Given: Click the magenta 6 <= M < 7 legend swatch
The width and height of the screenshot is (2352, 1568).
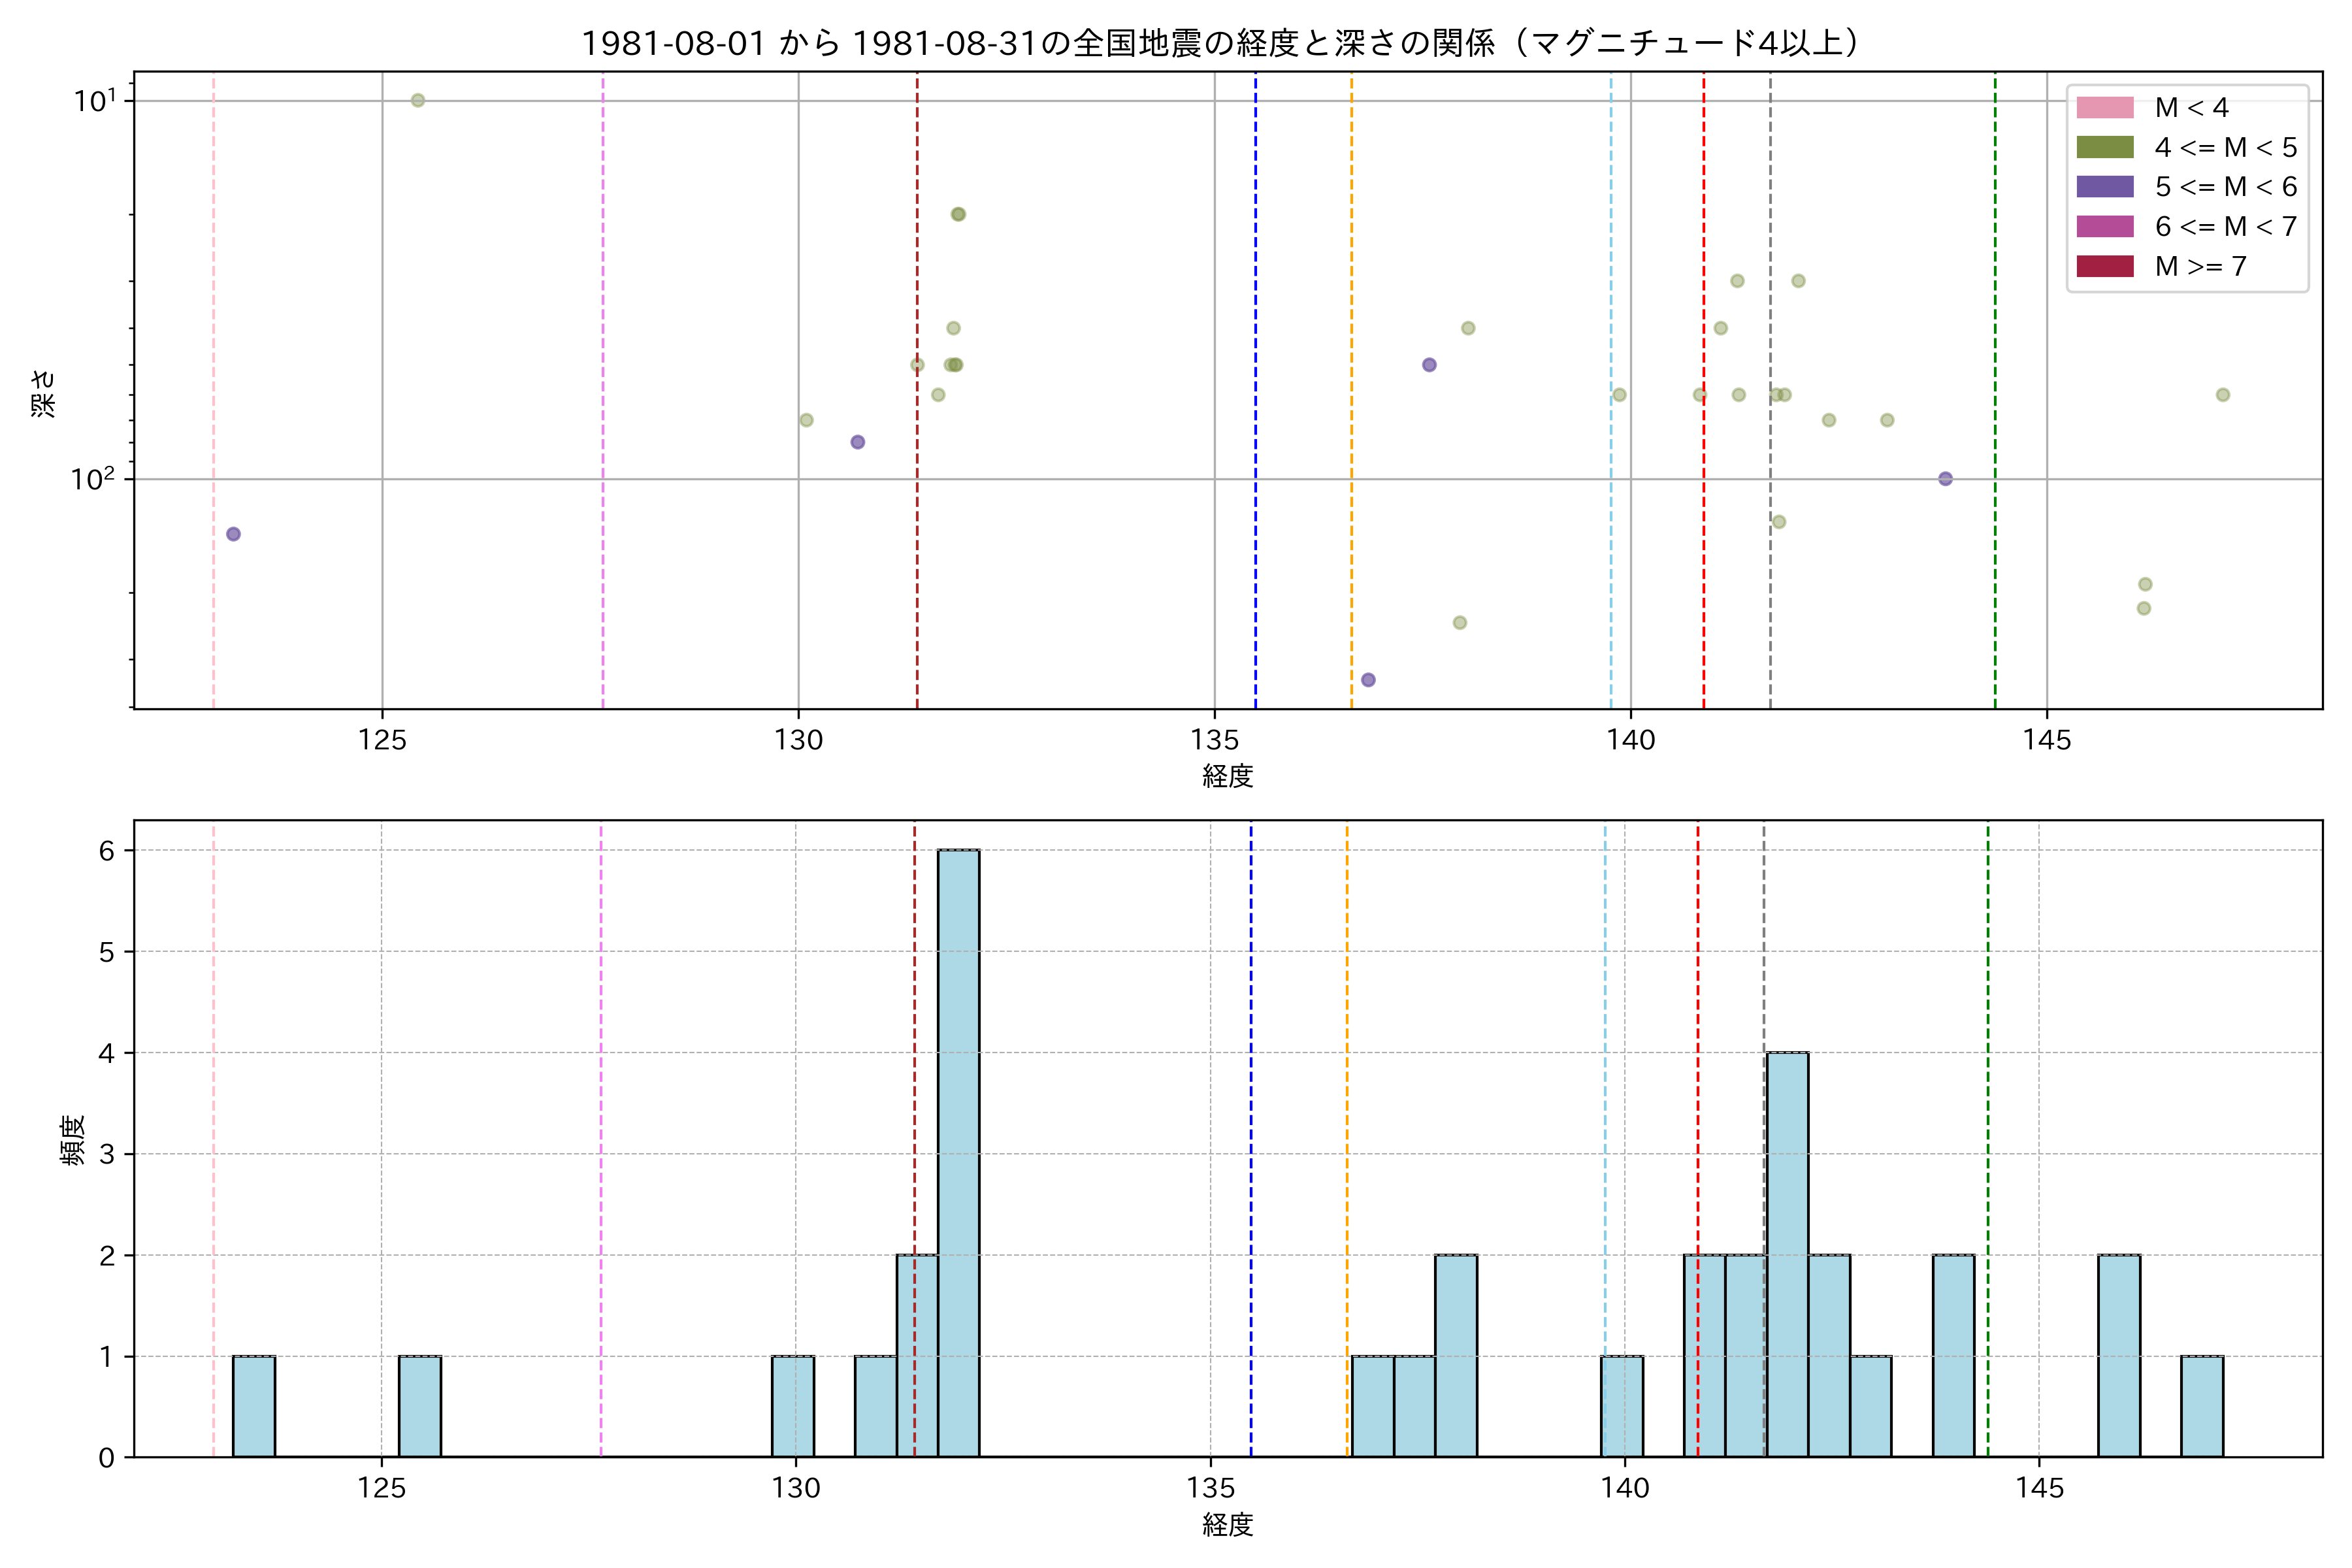Looking at the screenshot, I should point(2104,226).
